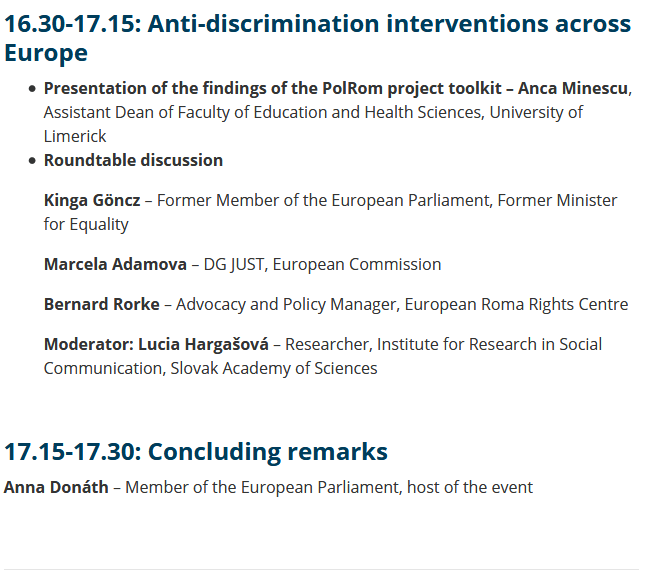
Task: Click the second bullet point marker
Action: pyautogui.click(x=32, y=161)
